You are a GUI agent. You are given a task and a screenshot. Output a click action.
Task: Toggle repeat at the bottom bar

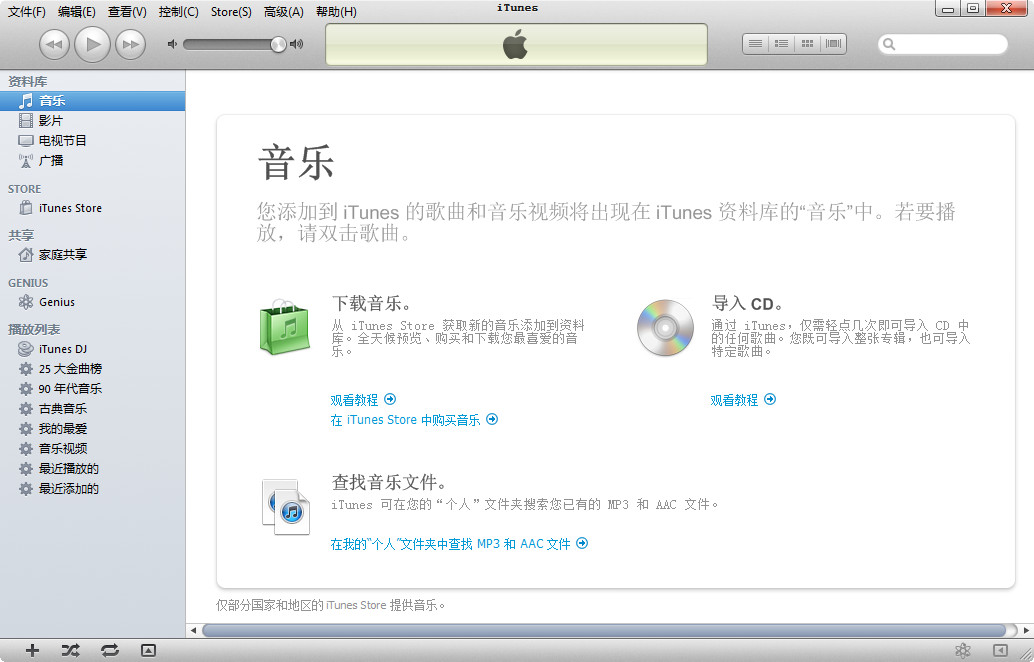pyautogui.click(x=110, y=651)
